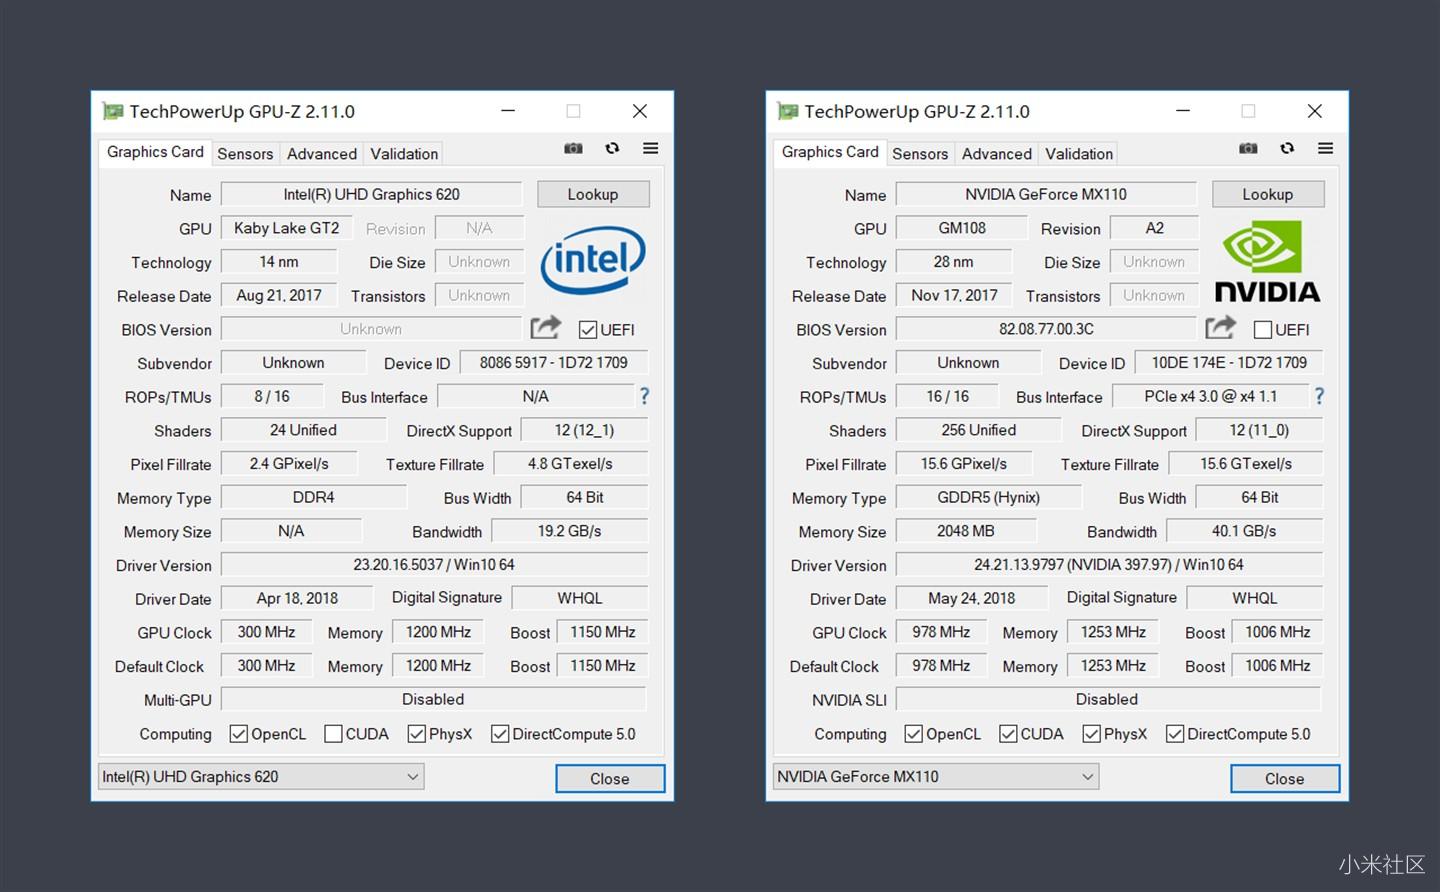Image resolution: width=1440 pixels, height=892 pixels.
Task: Click the Intel logo
Action: [x=593, y=260]
